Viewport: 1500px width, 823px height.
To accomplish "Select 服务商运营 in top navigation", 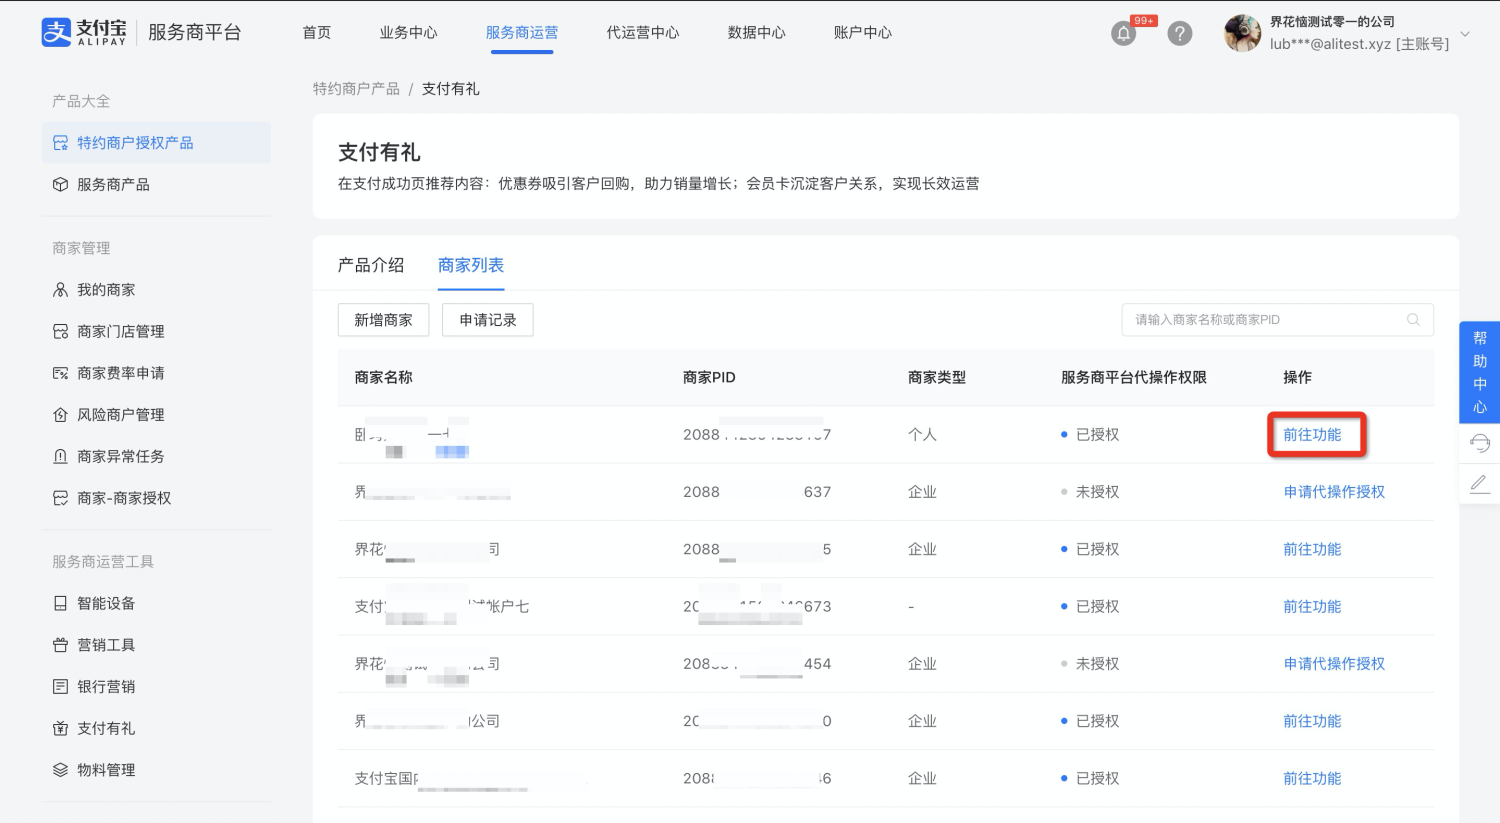I will pos(522,33).
